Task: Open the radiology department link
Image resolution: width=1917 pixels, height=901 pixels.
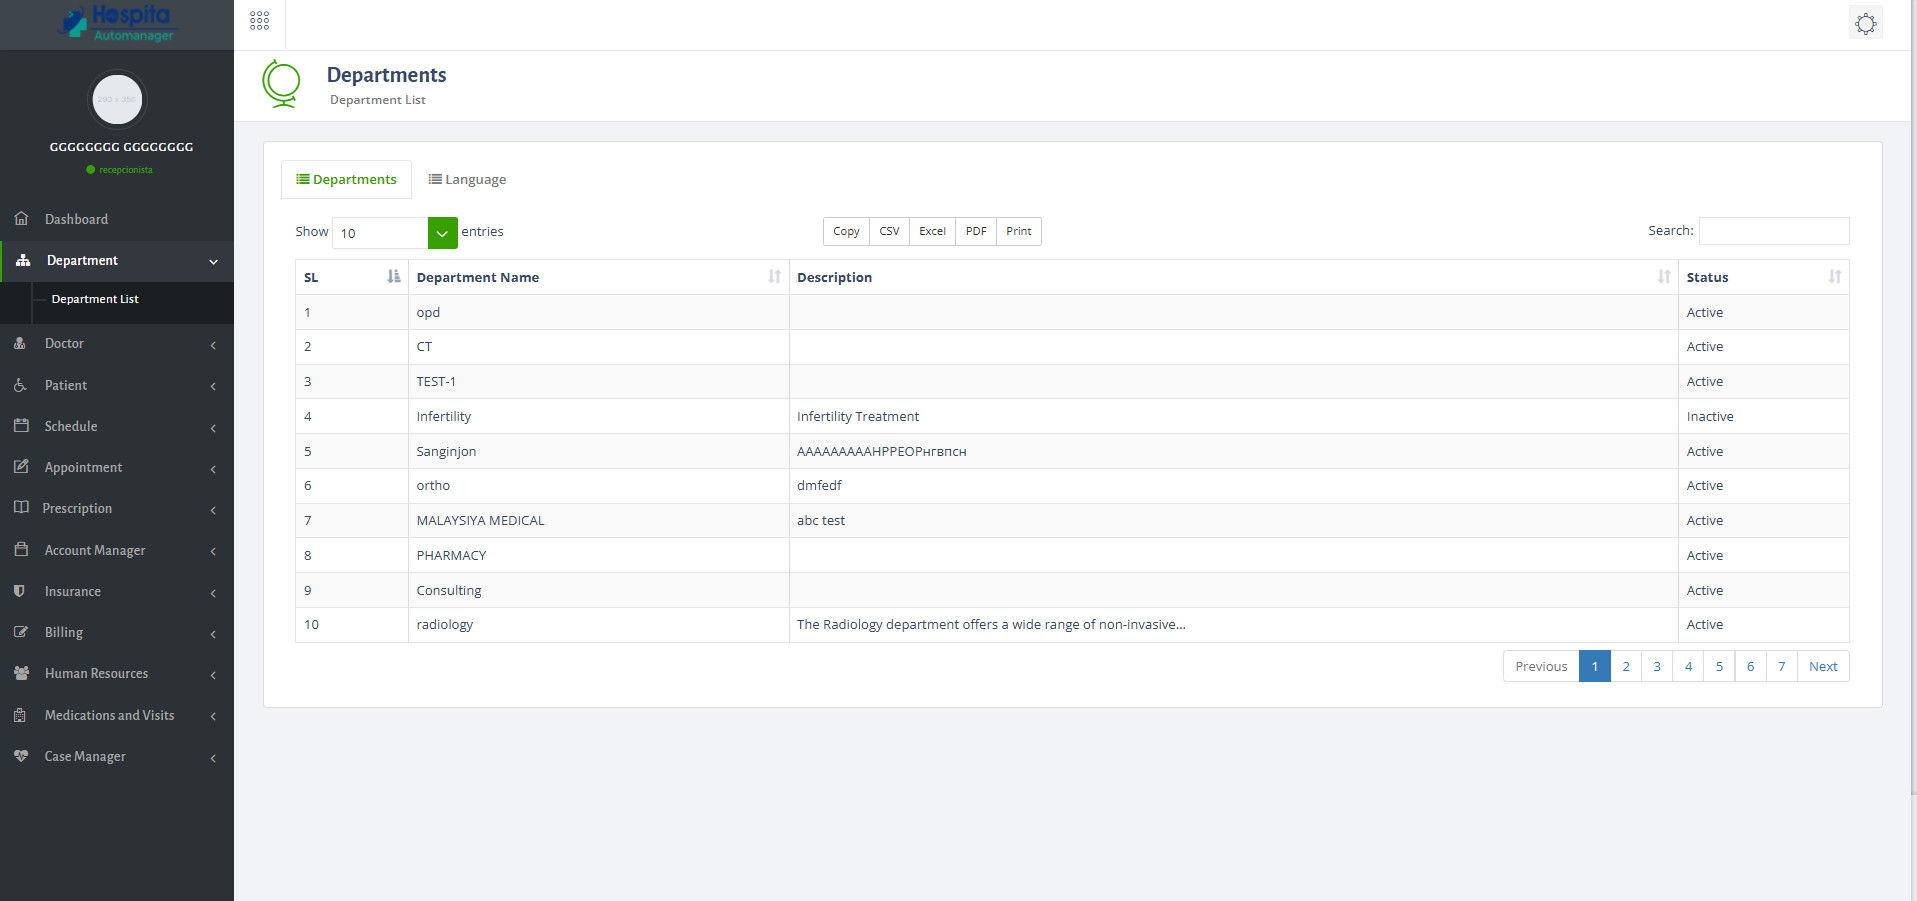Action: (444, 624)
